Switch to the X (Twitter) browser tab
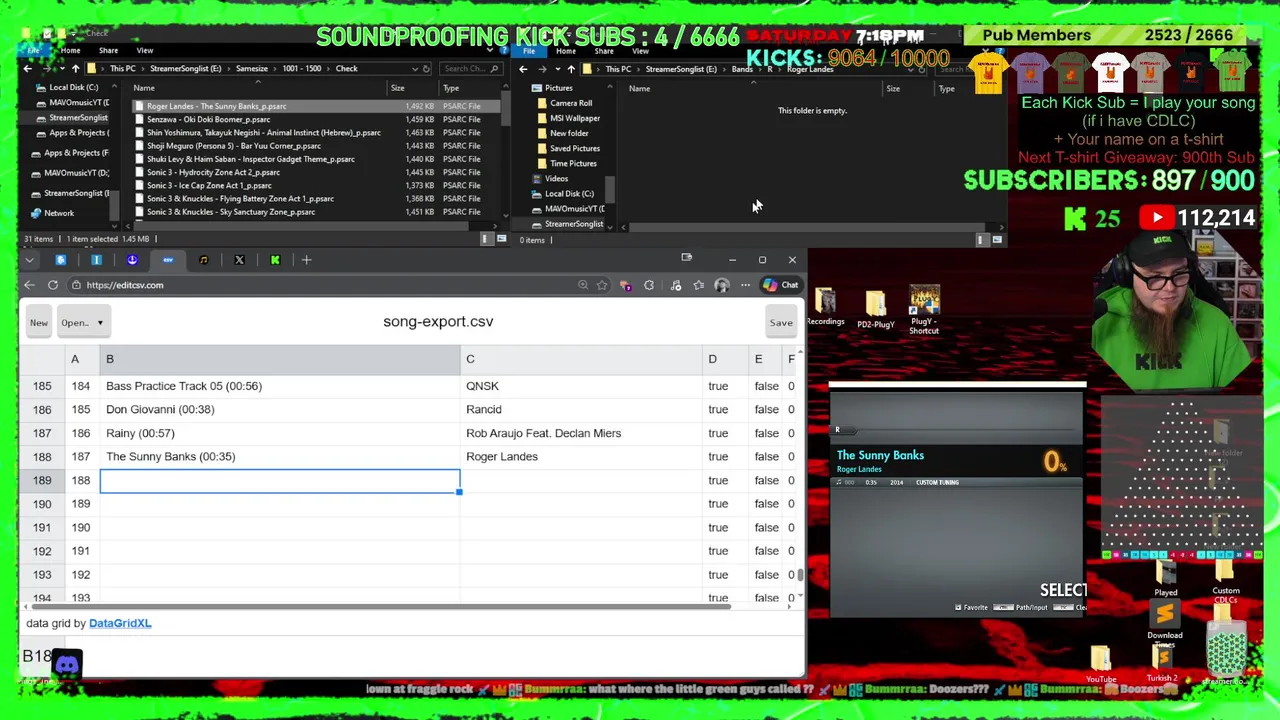 click(239, 260)
